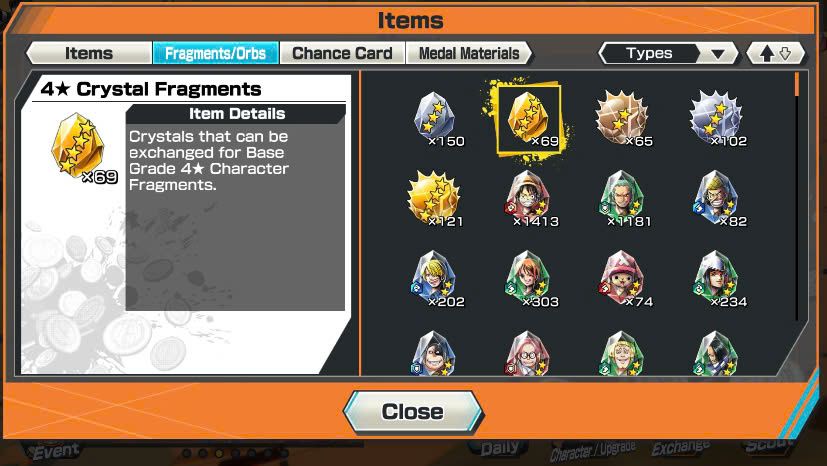Toggle ascending/descending sort order arrows

(x=775, y=53)
